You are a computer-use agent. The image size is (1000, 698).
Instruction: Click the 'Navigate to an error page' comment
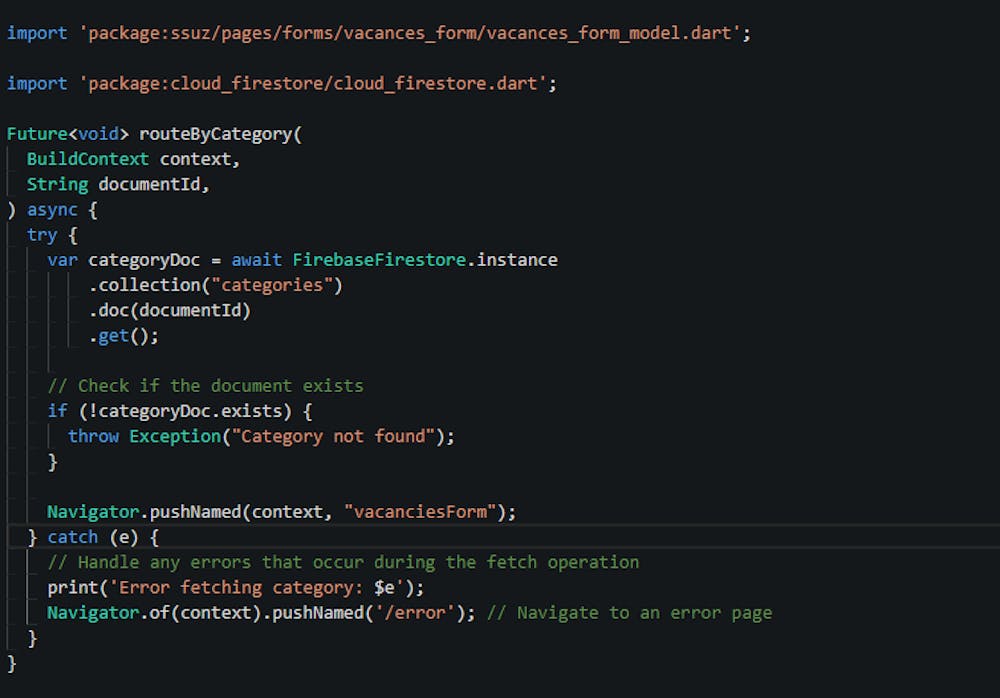(x=629, y=613)
